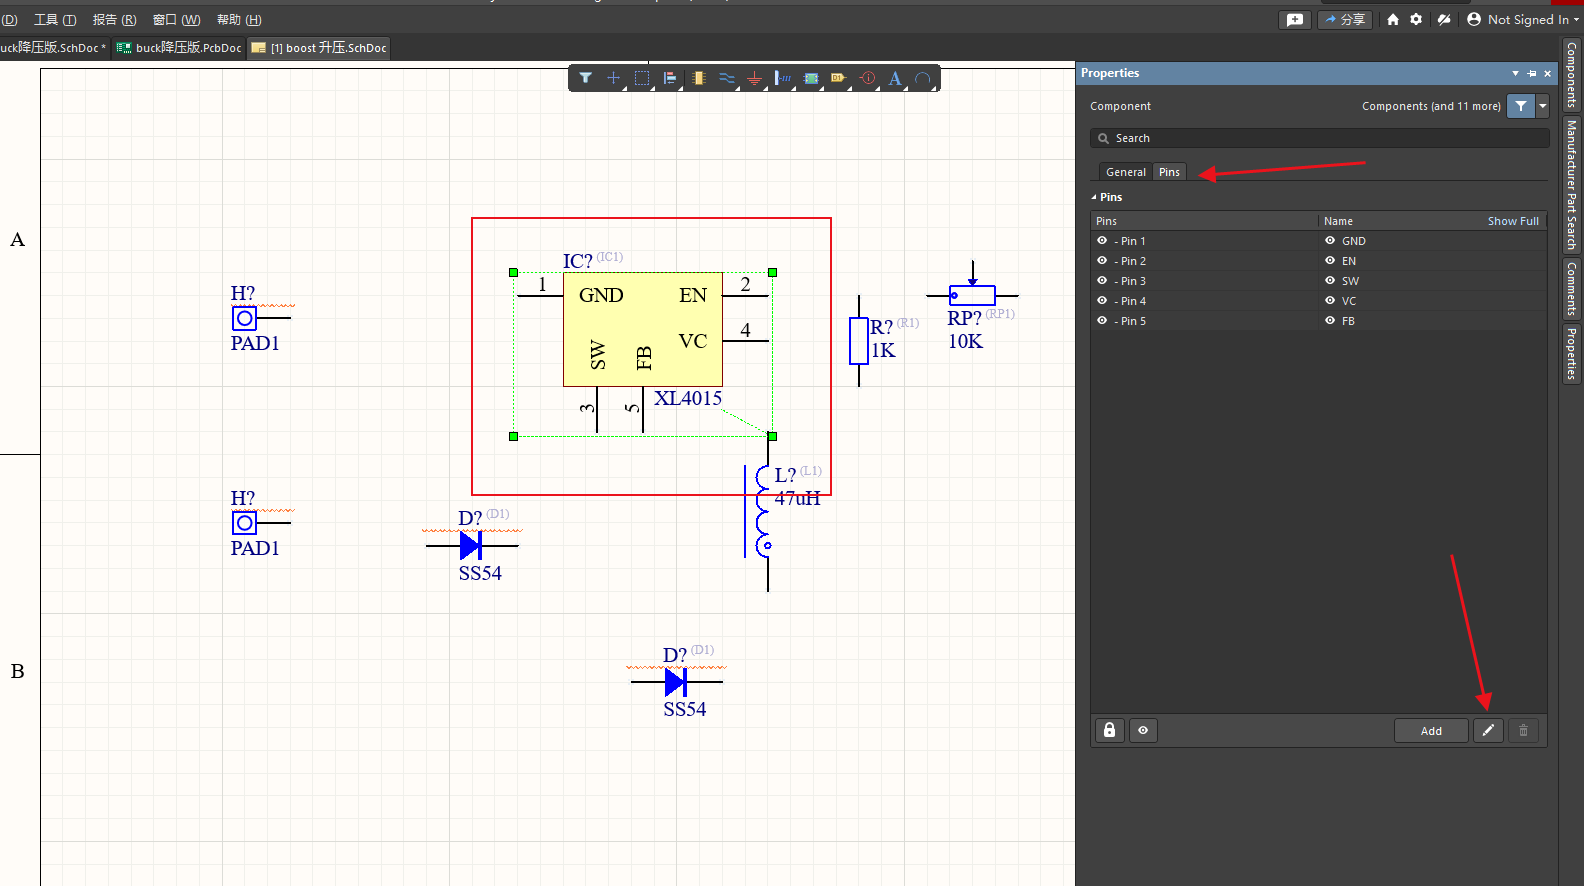Edit the selected pin with pencil button
This screenshot has width=1584, height=886.
coord(1488,731)
